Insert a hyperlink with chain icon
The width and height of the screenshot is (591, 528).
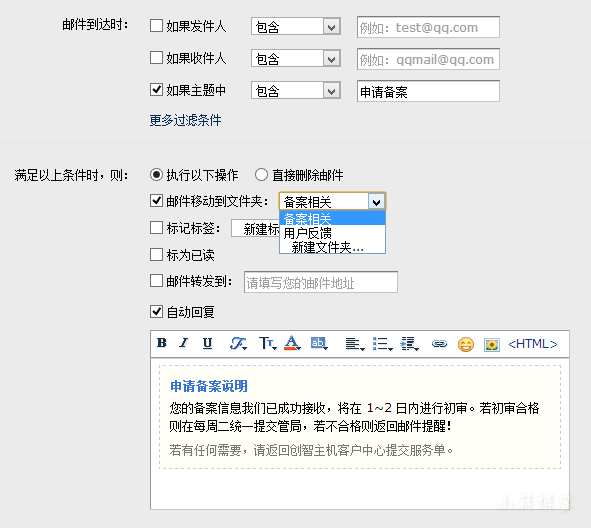439,344
